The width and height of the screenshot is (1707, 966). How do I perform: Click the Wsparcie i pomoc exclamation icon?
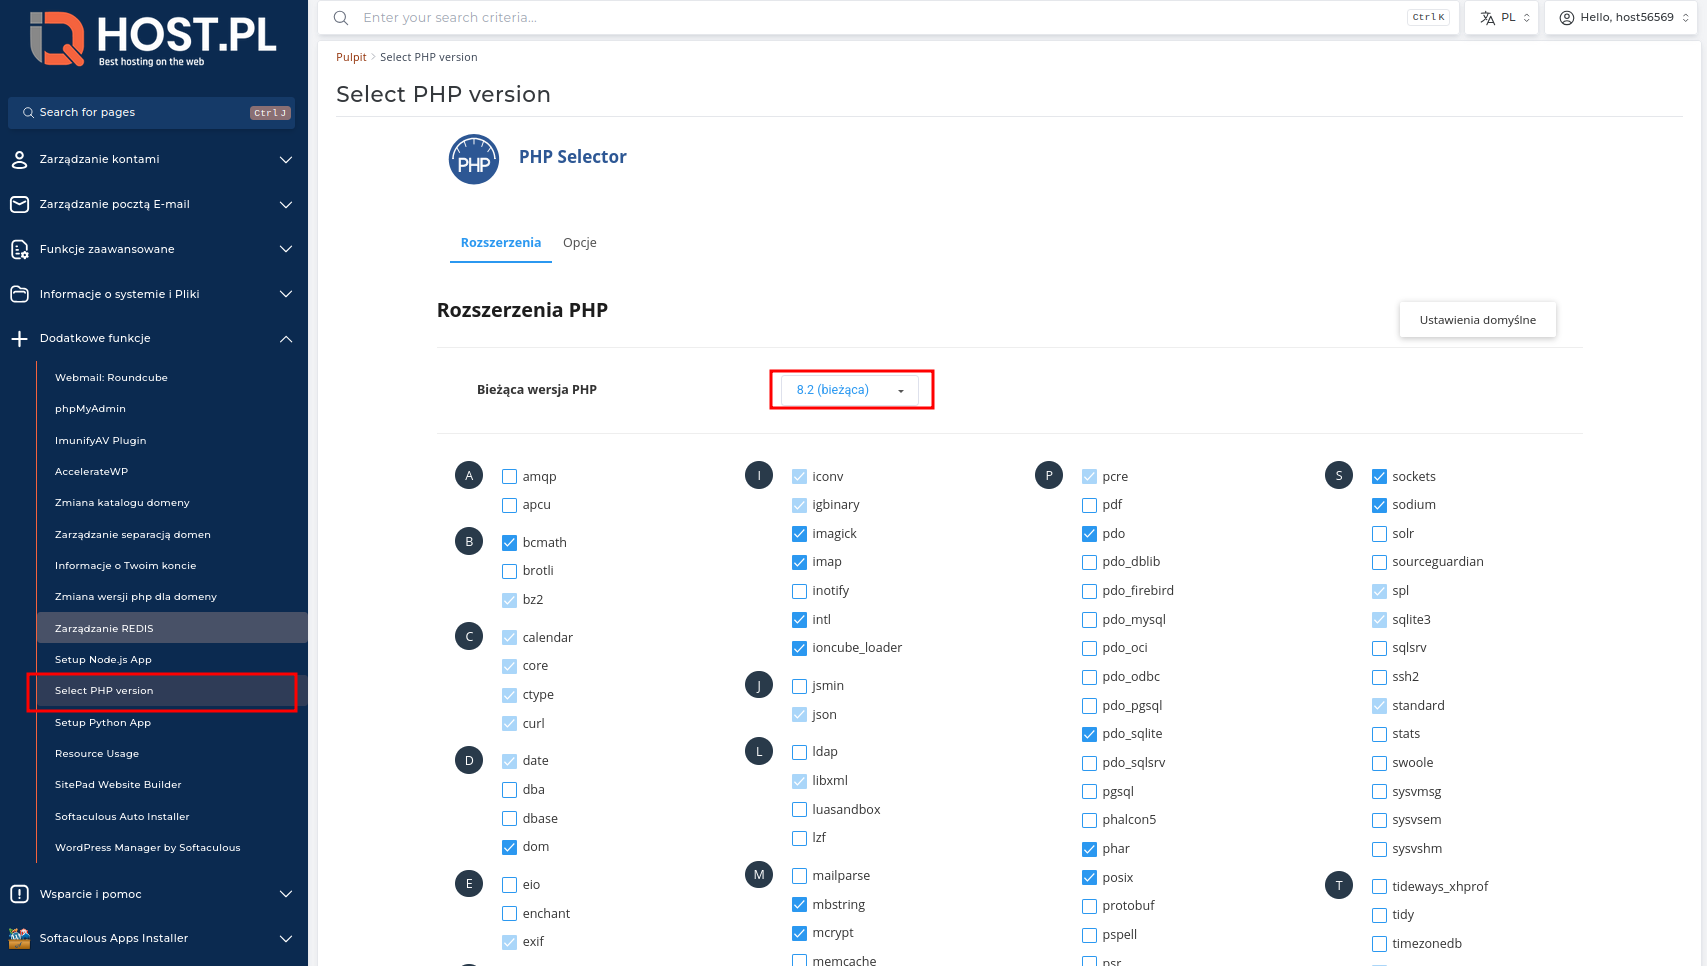coord(19,894)
